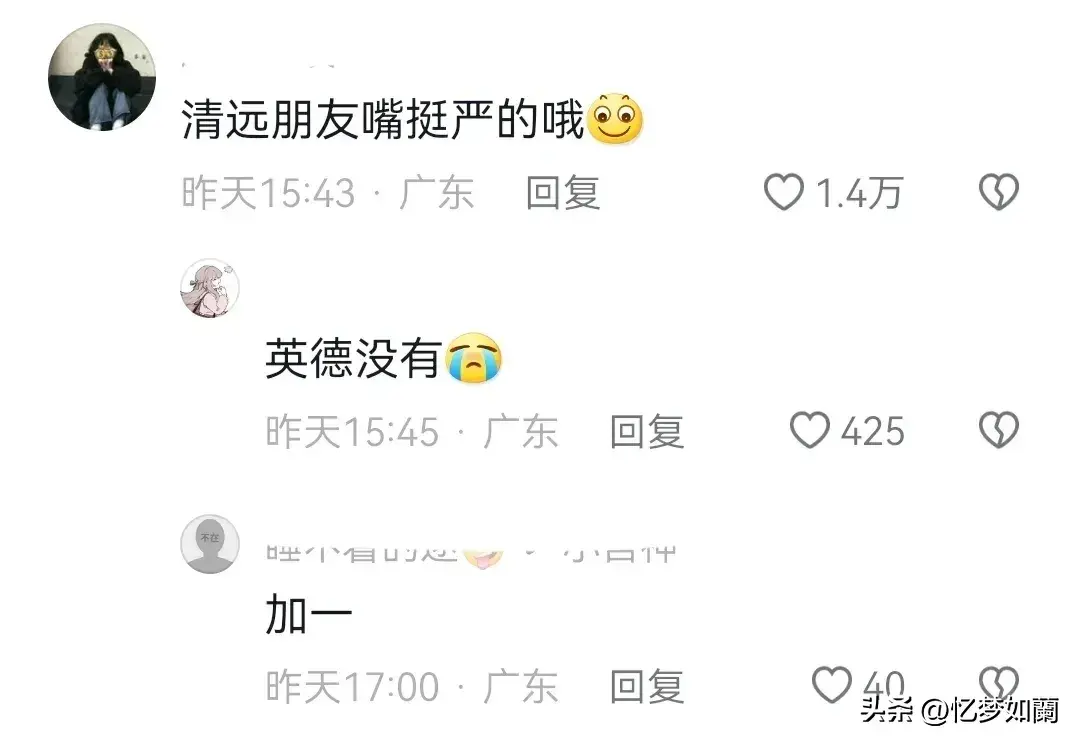Tap the 425 like count
This screenshot has height=745, width=1080.
point(872,432)
